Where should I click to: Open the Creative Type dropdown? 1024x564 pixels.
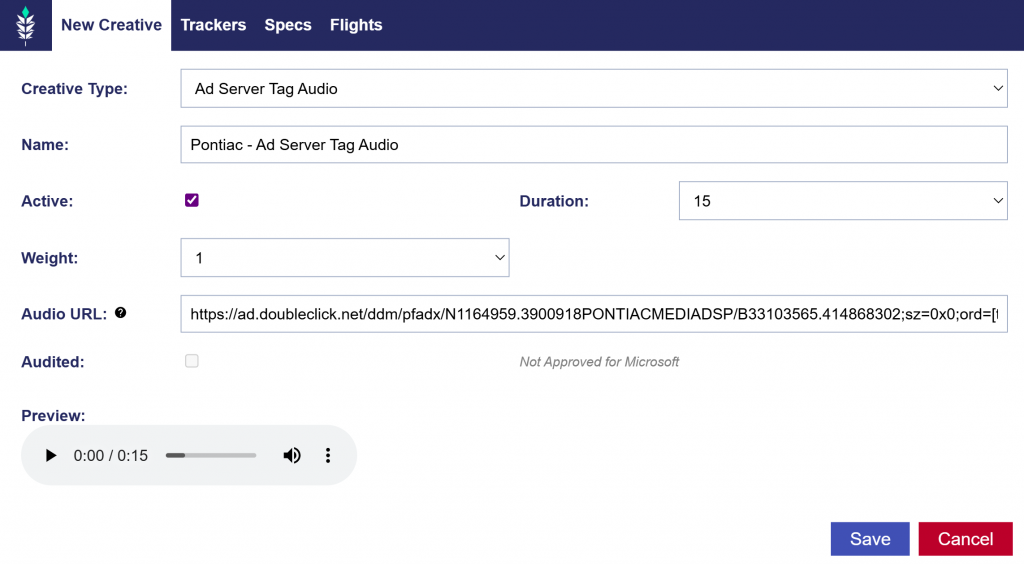[x=594, y=89]
